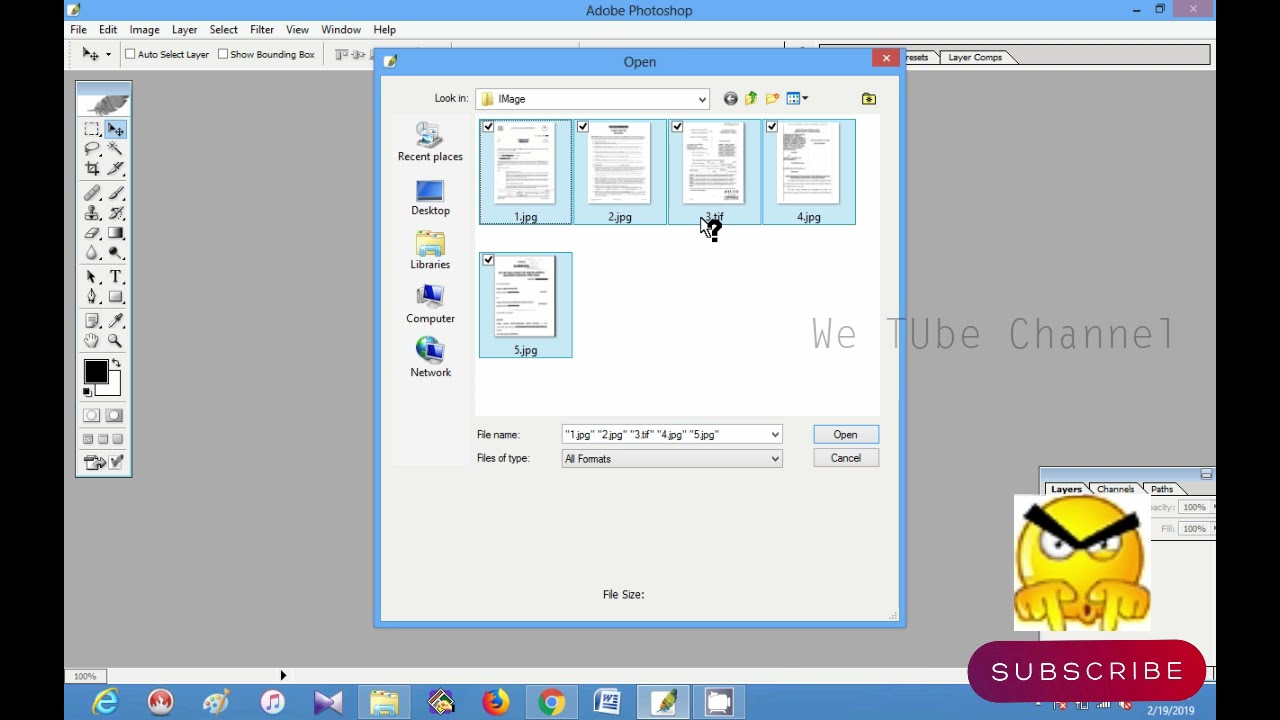Image resolution: width=1280 pixels, height=720 pixels.
Task: Select the Magic Wand tool
Action: click(x=116, y=149)
